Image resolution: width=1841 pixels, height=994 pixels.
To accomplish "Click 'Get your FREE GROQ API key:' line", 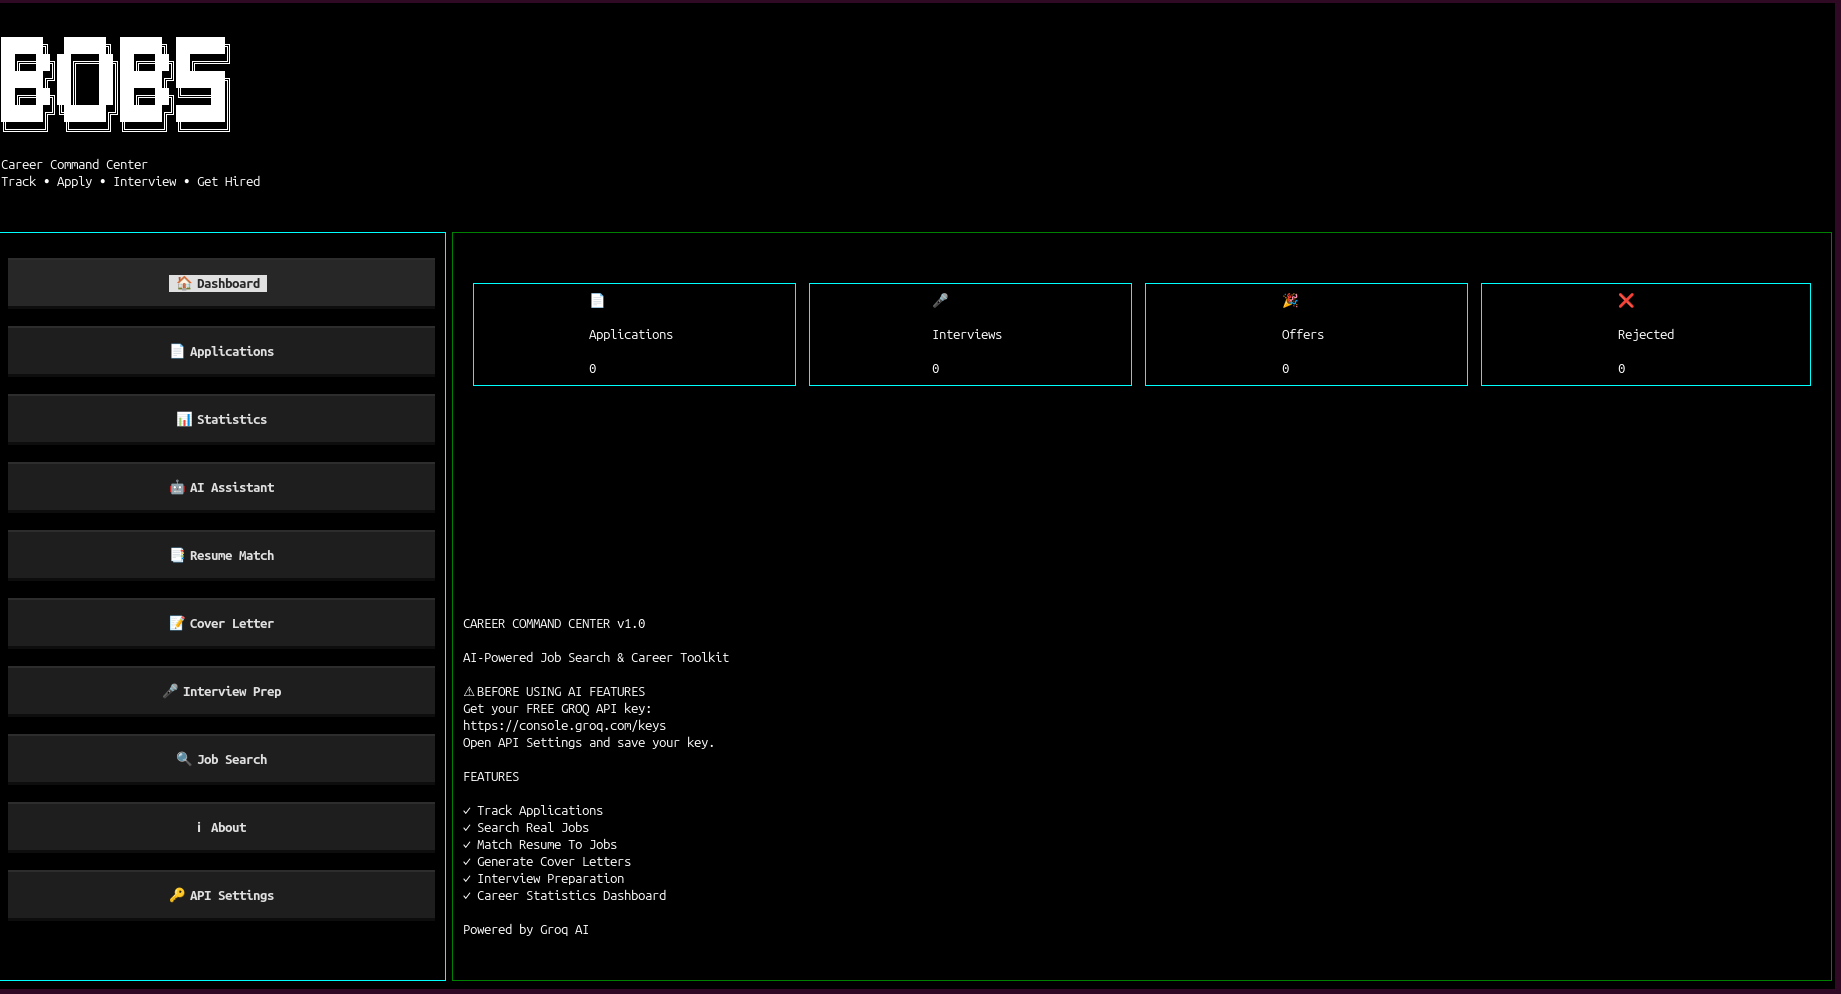I will [557, 708].
